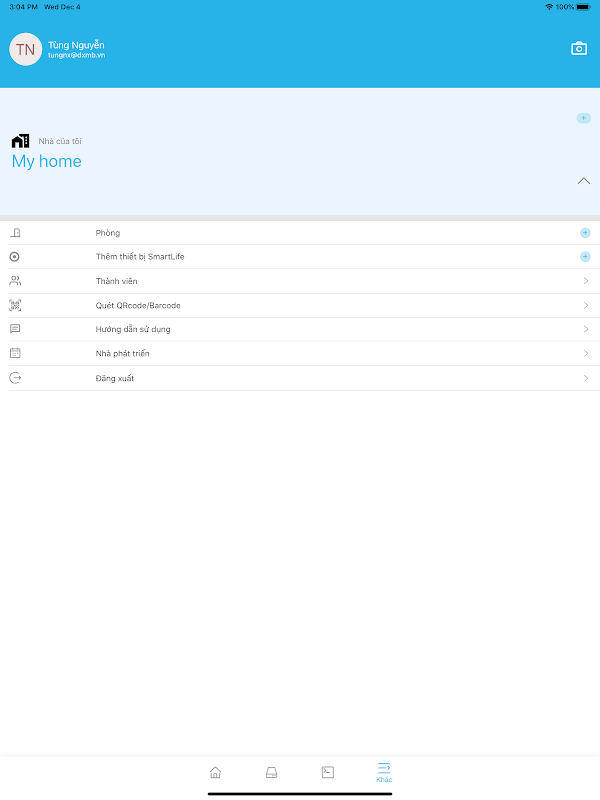The image size is (600, 800).
Task: Add a room with Phòng plus icon
Action: 585,233
